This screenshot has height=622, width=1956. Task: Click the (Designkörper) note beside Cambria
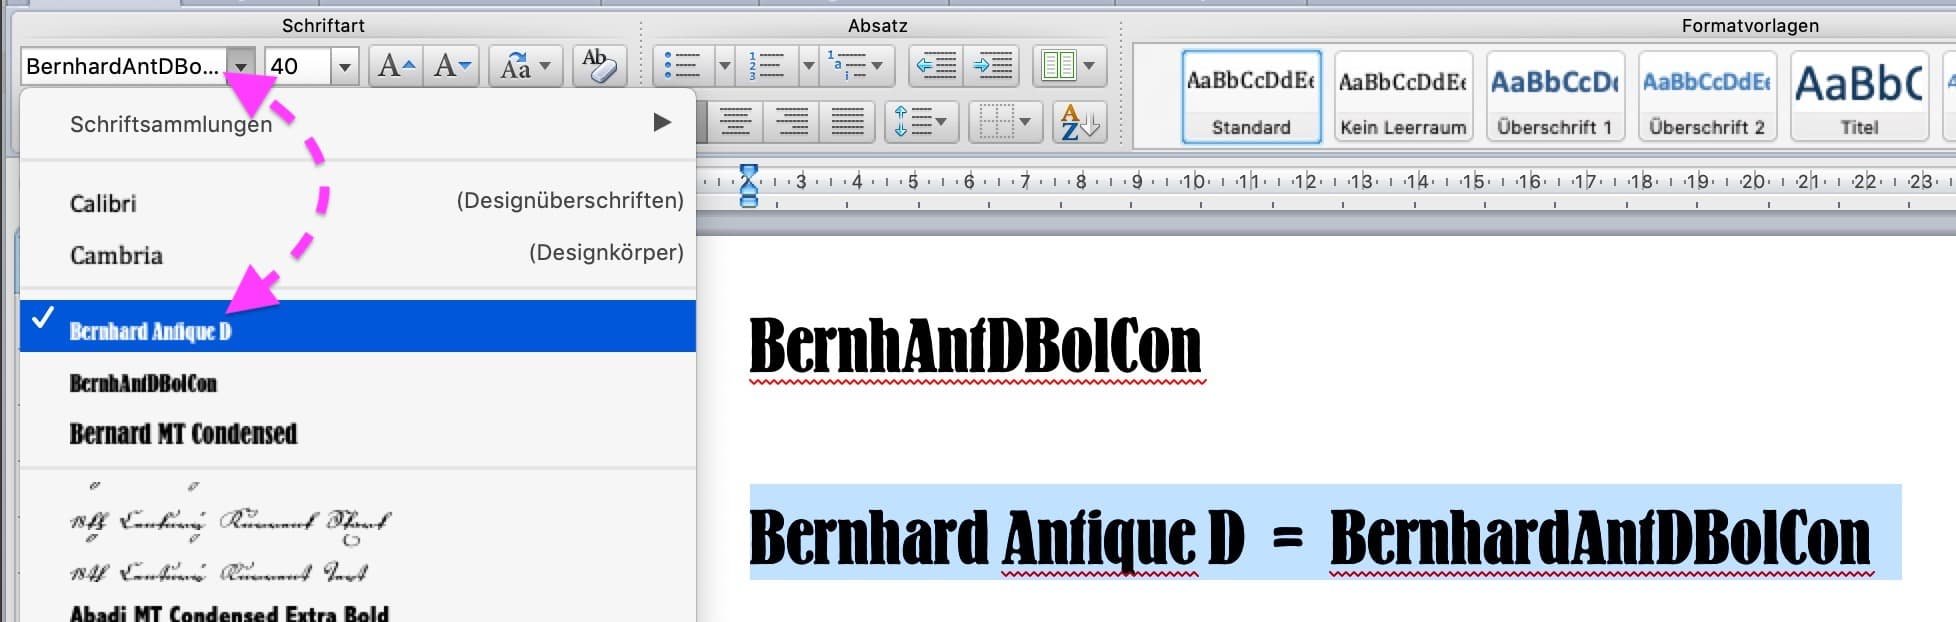click(606, 253)
